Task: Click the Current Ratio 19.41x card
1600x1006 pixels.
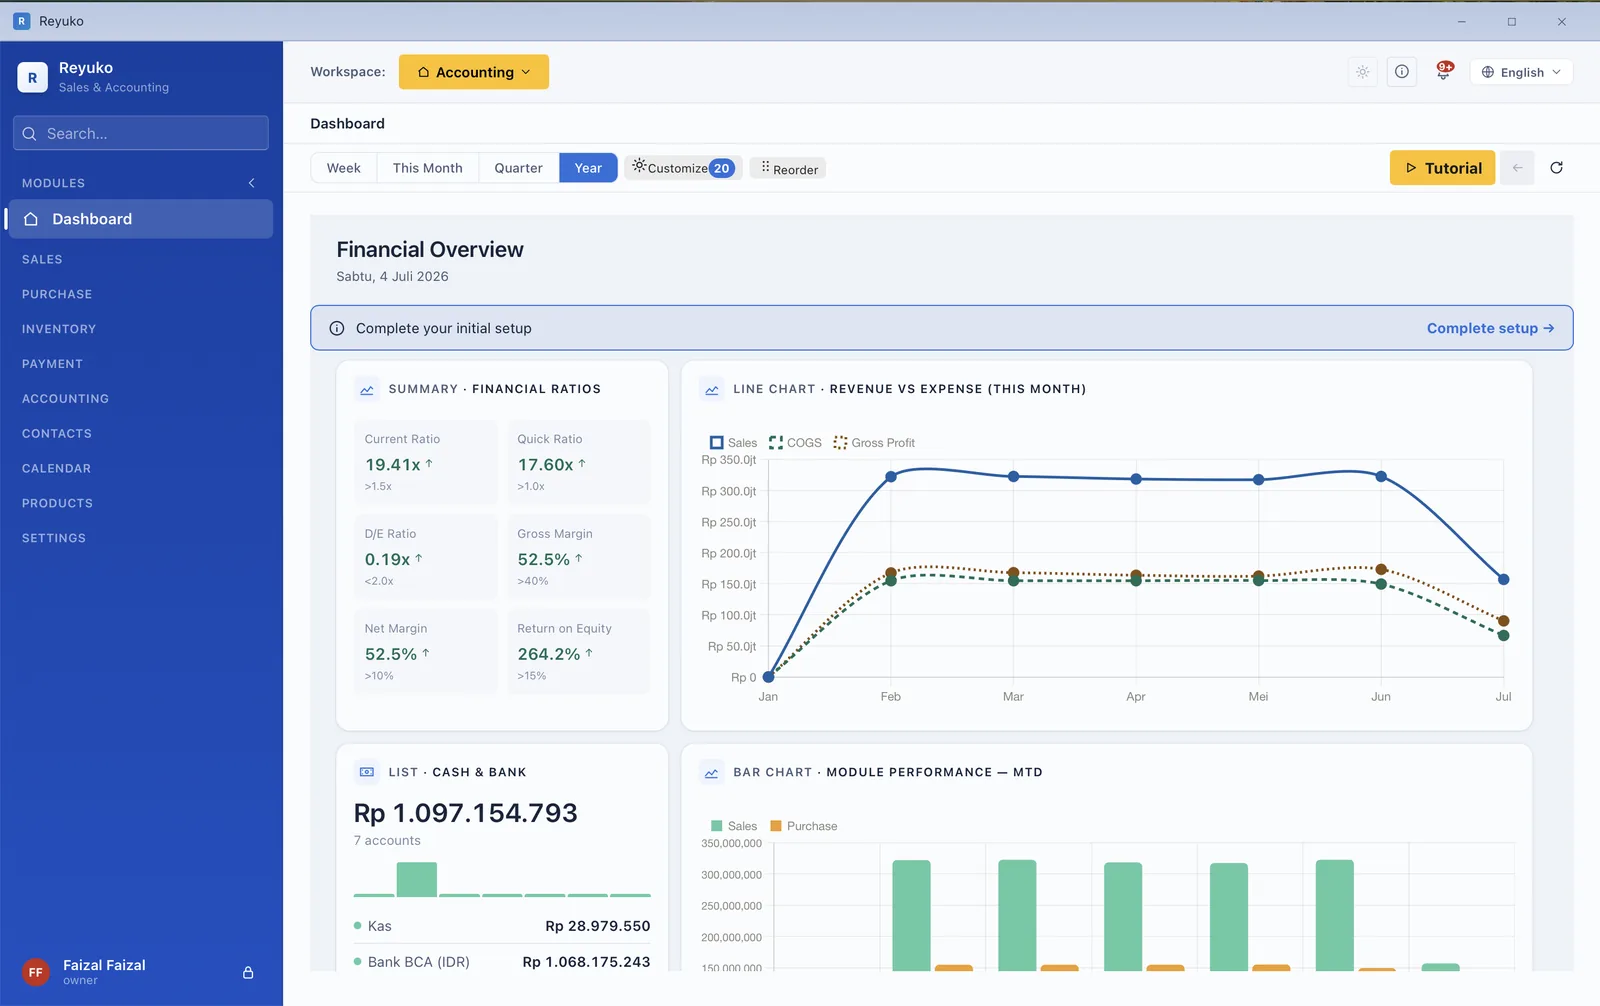Action: coord(426,462)
